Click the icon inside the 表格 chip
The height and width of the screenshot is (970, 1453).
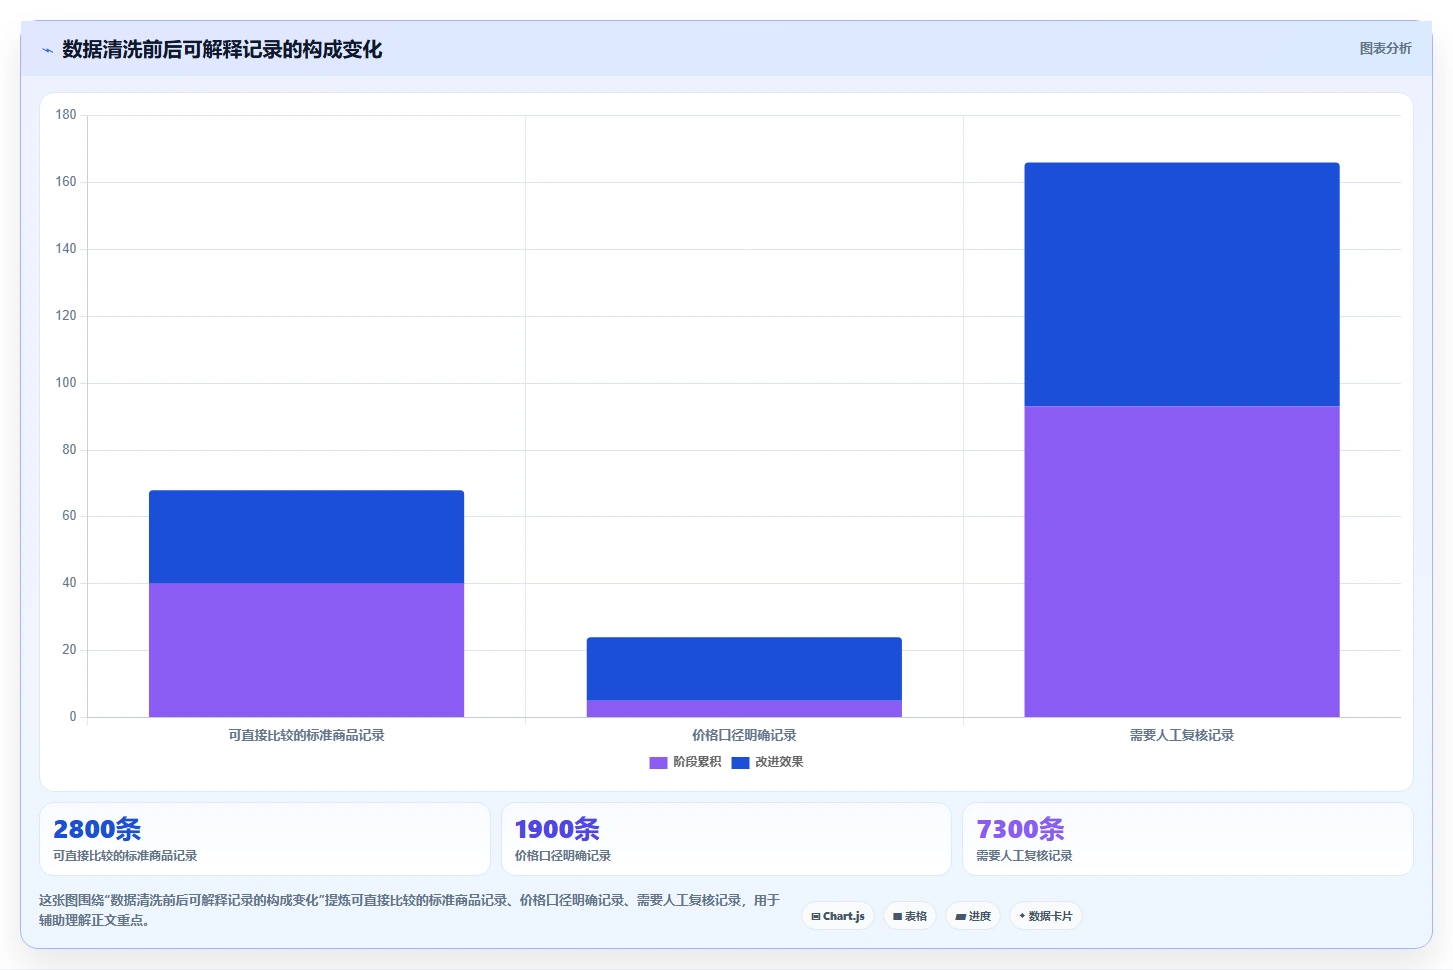click(898, 917)
